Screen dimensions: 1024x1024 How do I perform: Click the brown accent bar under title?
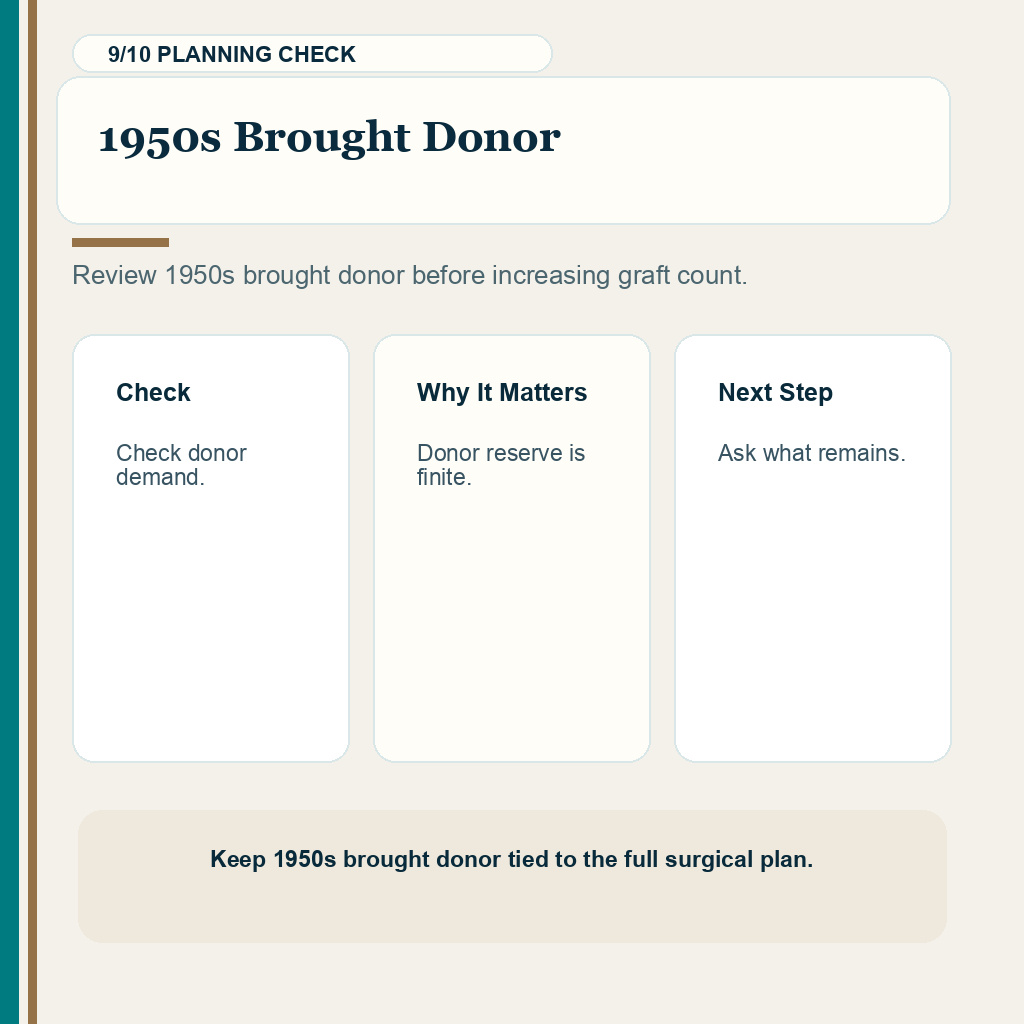(120, 242)
